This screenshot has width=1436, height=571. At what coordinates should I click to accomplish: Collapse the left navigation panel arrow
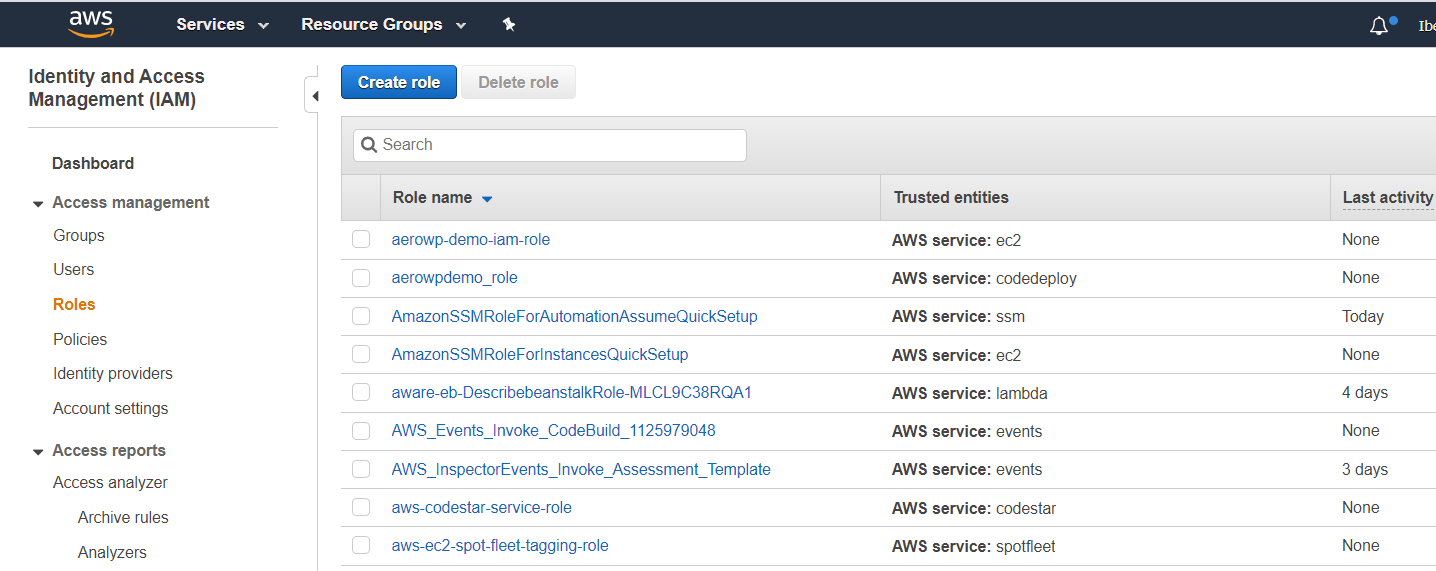coord(314,97)
